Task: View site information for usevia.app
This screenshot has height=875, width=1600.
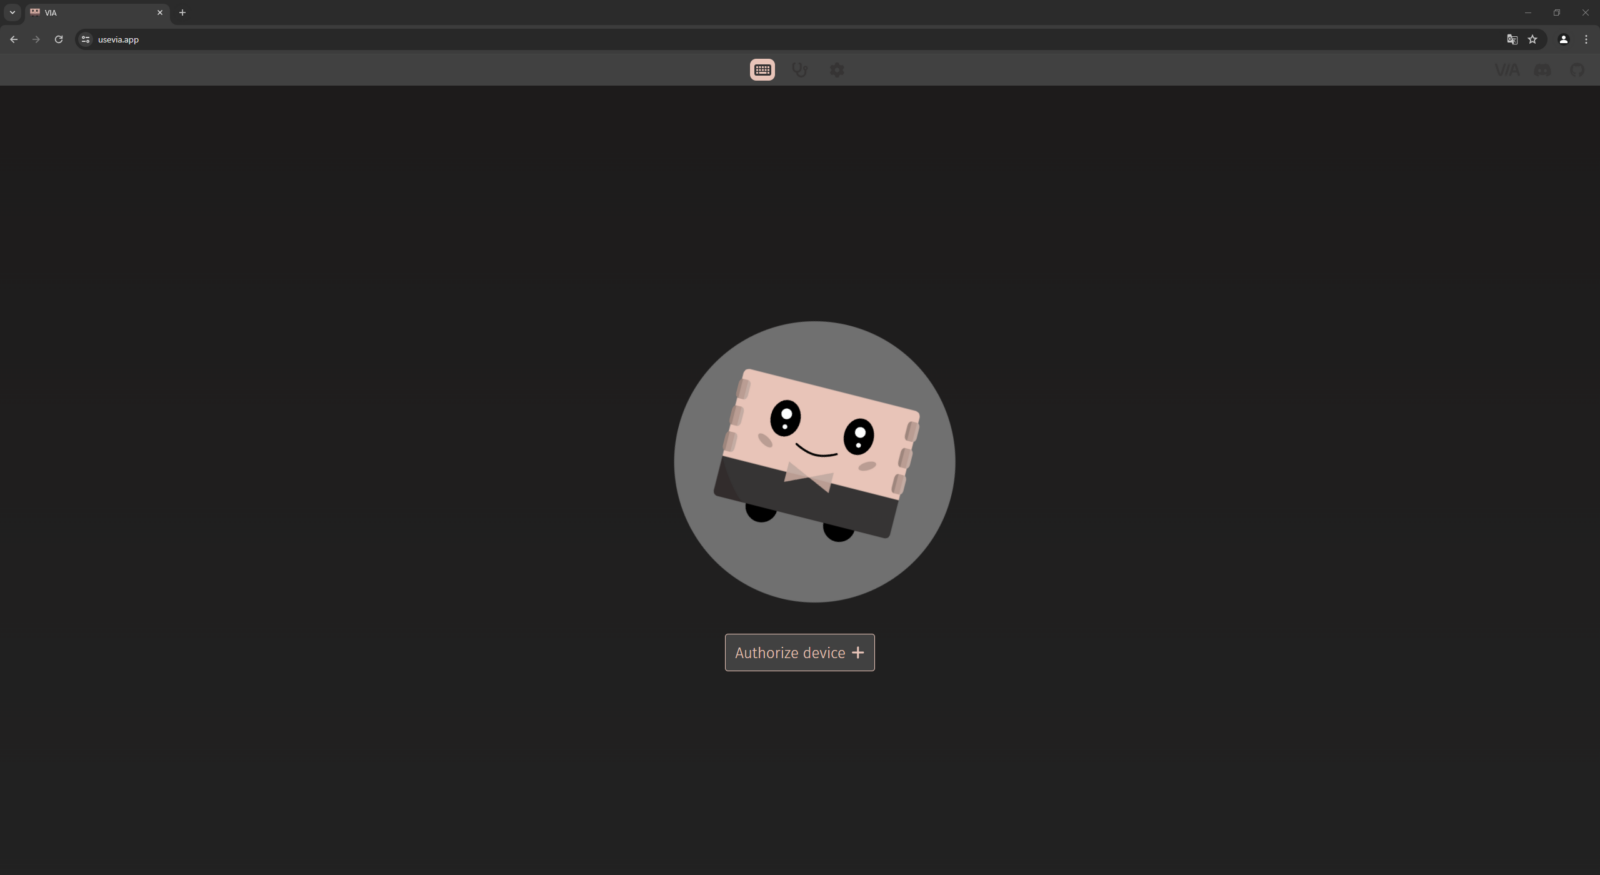Action: point(86,39)
